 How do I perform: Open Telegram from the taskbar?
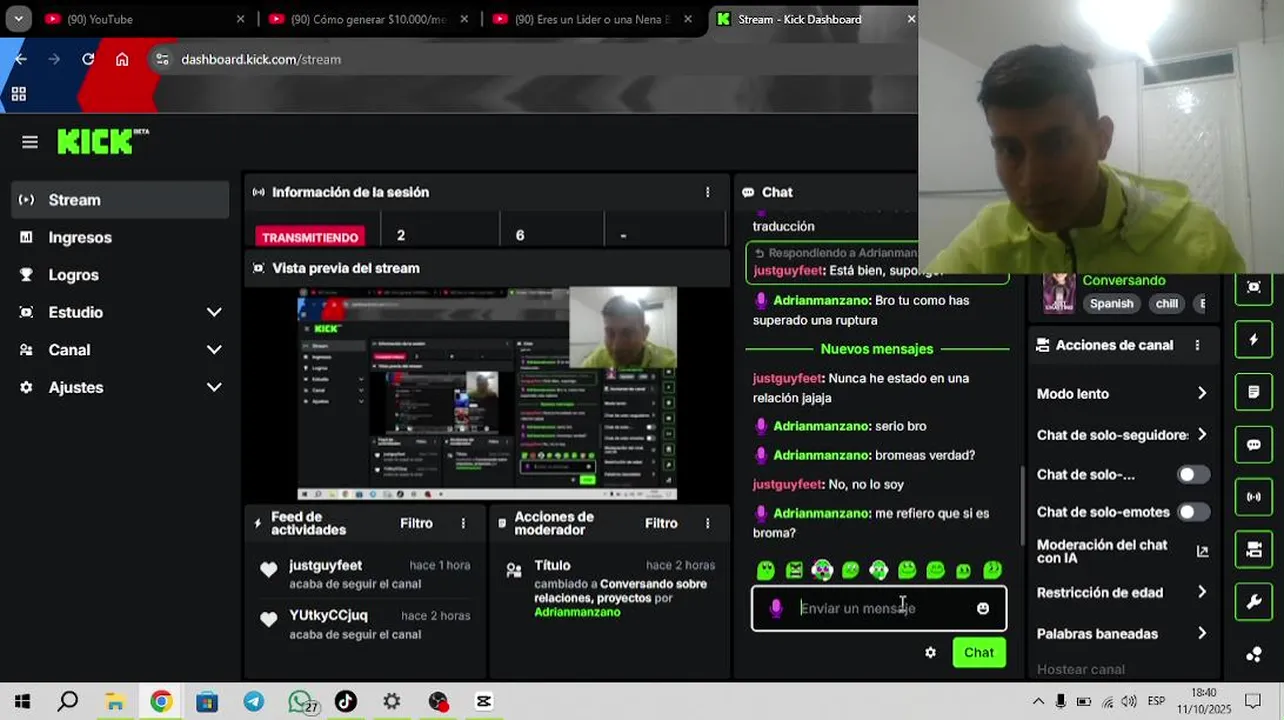(253, 702)
